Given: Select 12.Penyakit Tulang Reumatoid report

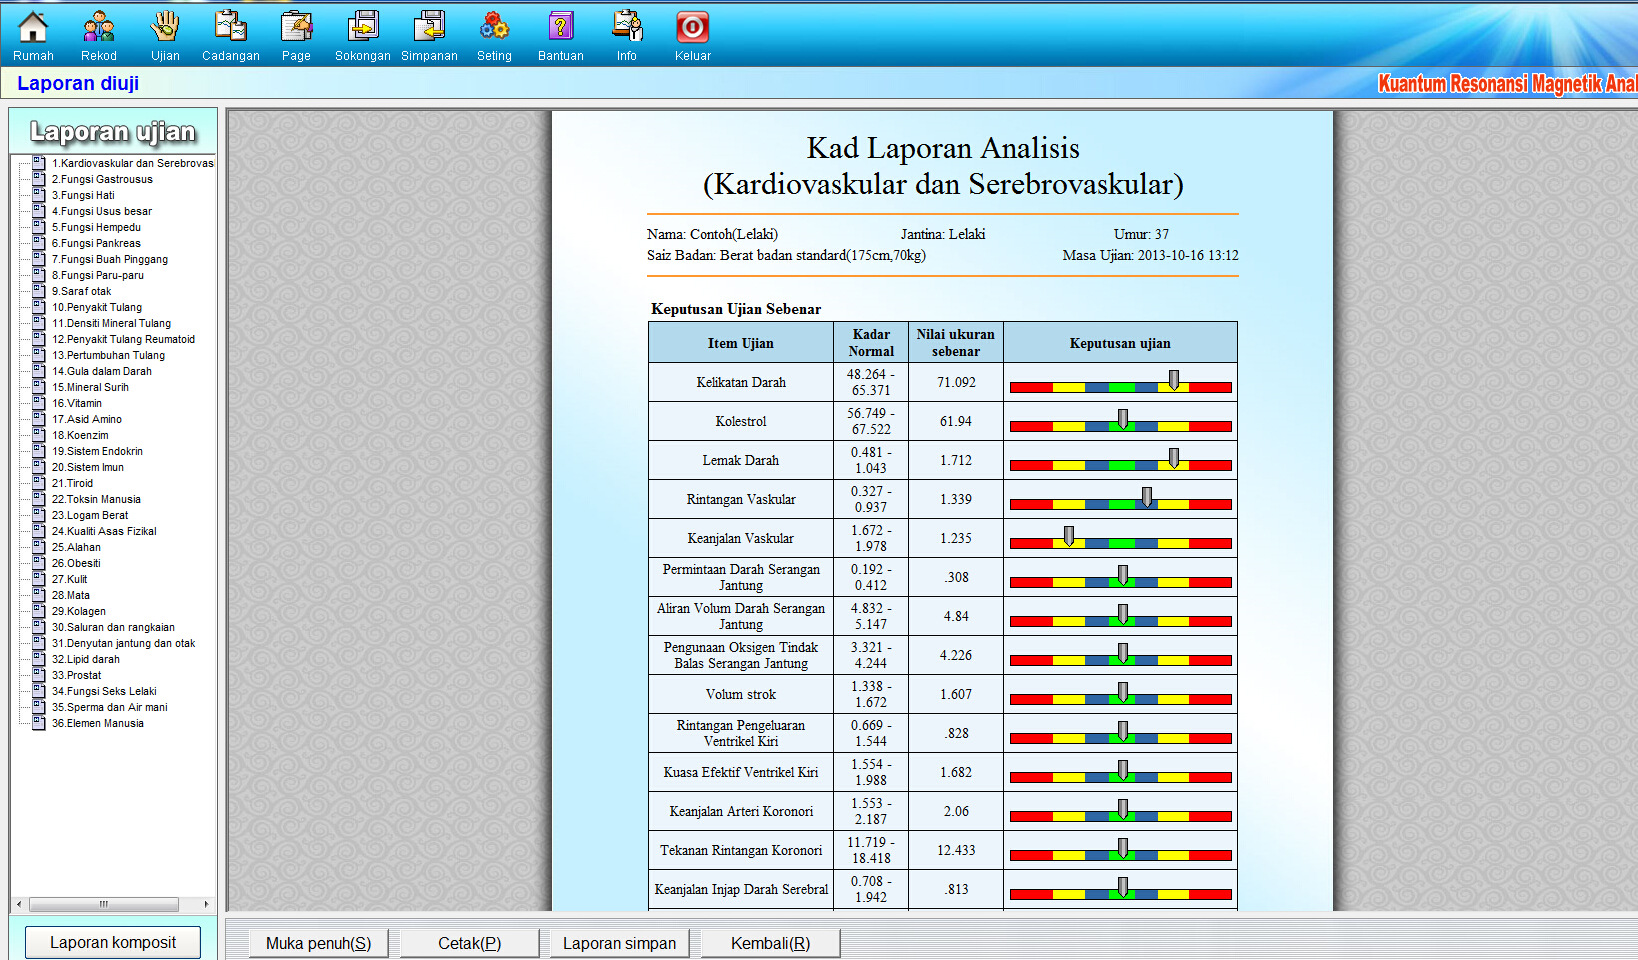Looking at the screenshot, I should point(123,339).
